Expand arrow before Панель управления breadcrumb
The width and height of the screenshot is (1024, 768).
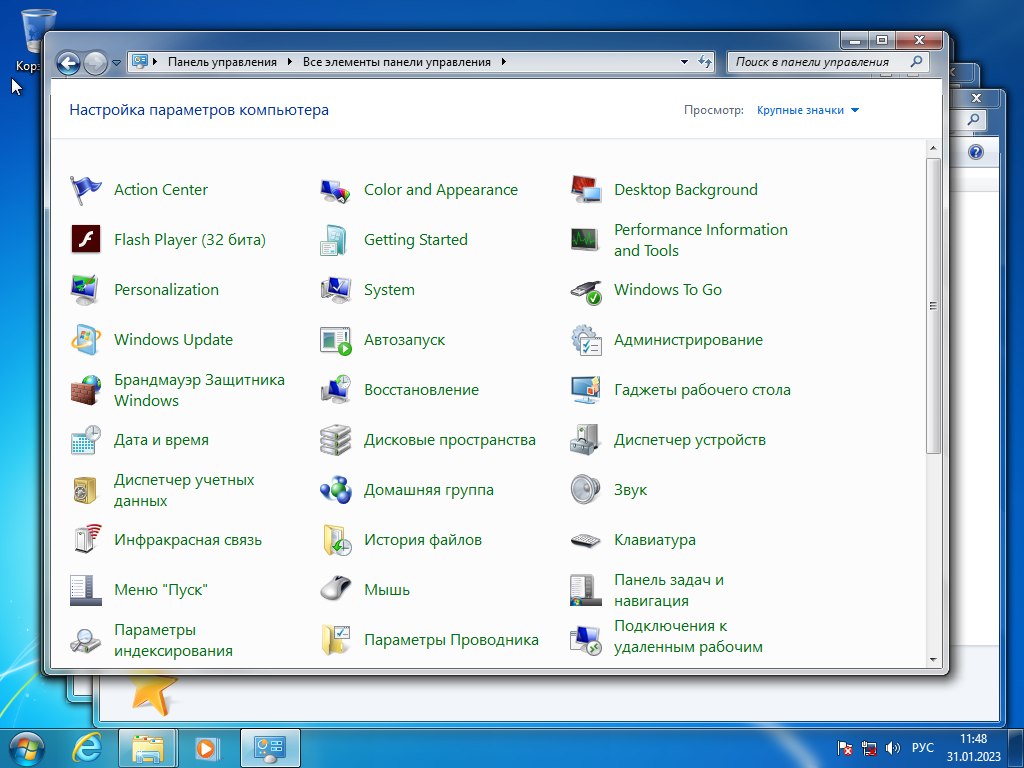point(155,62)
